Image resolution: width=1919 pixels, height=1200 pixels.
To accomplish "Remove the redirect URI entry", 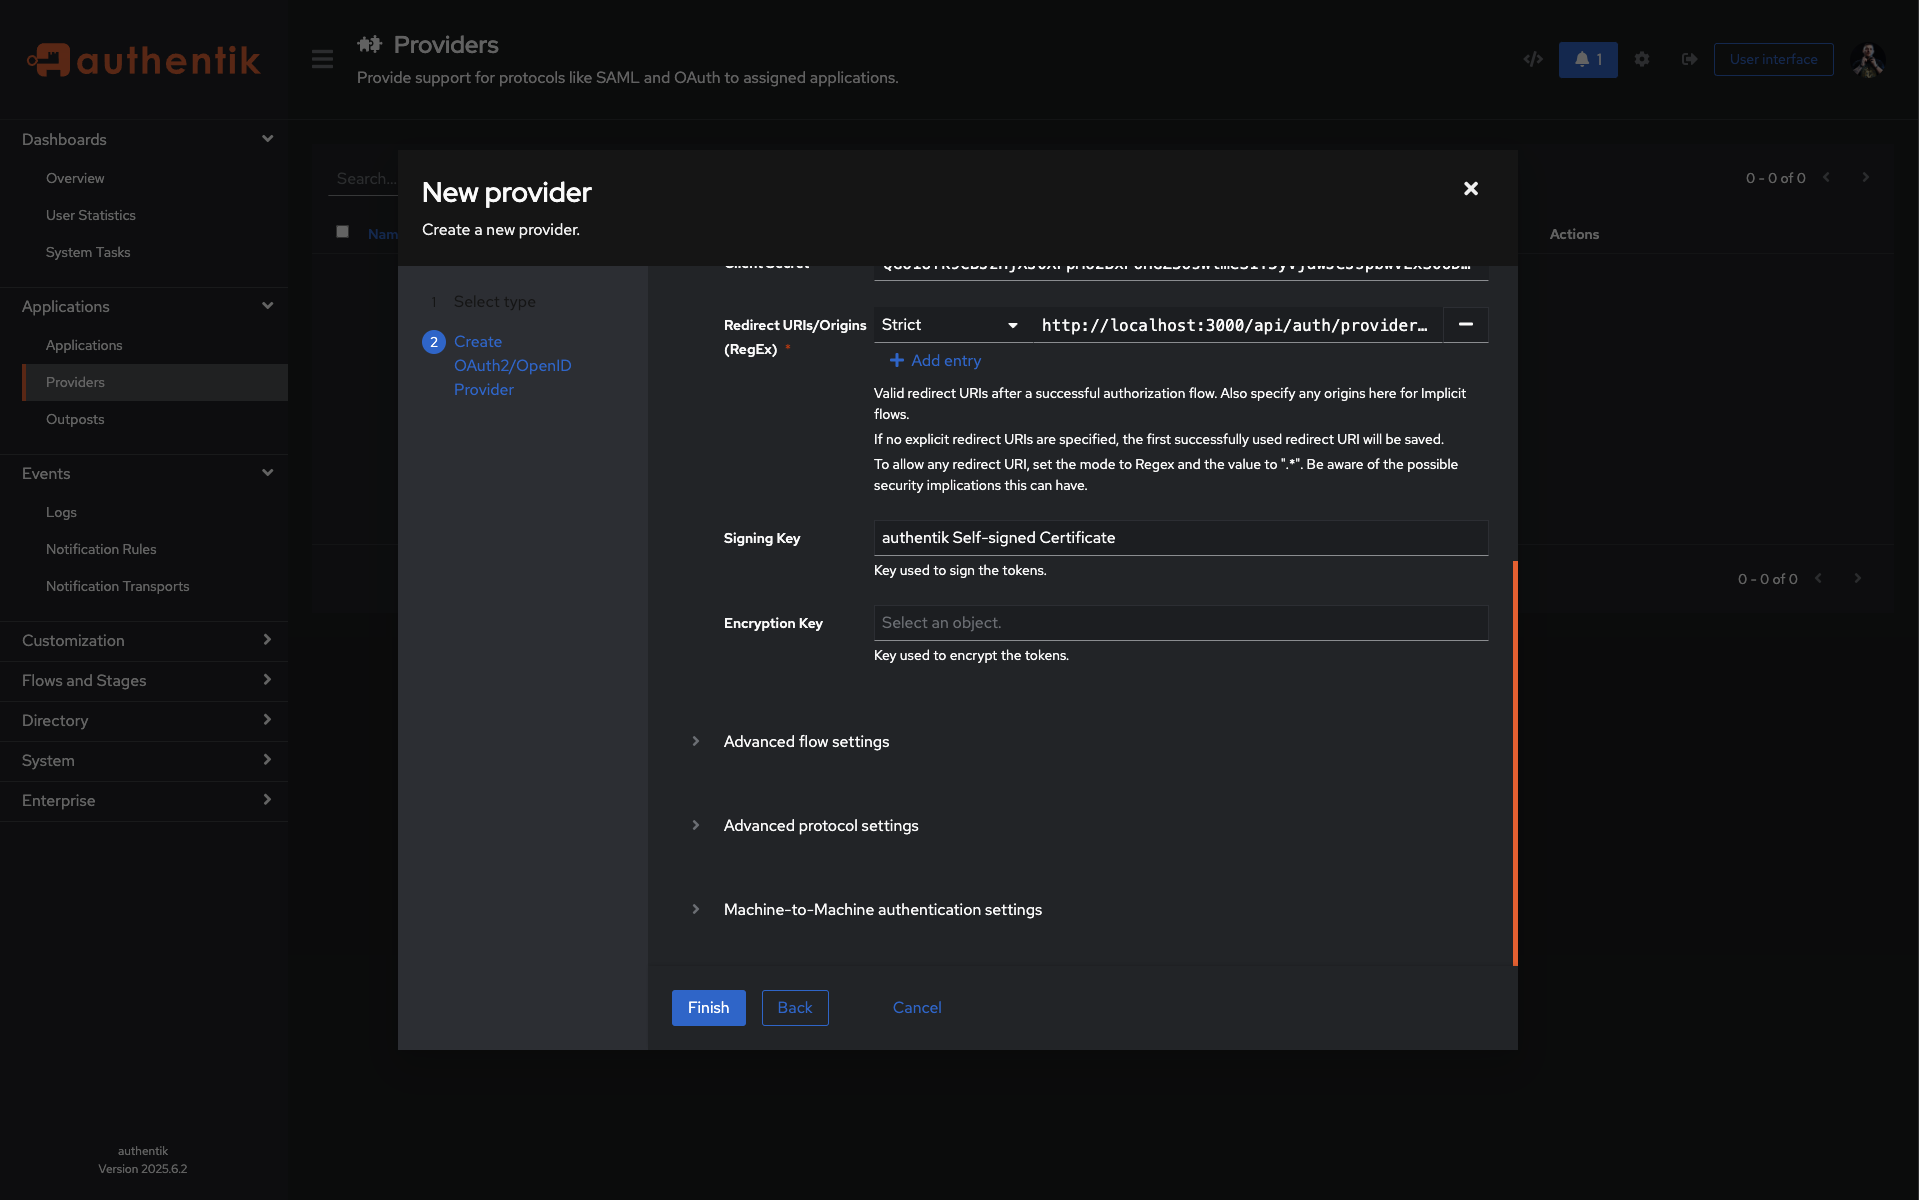I will tap(1465, 324).
